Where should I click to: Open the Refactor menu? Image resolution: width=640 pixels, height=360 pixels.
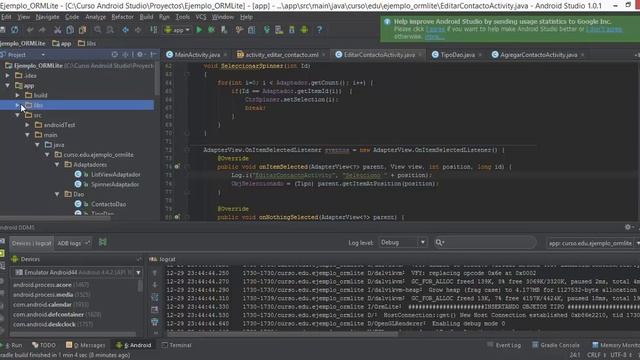point(122,17)
